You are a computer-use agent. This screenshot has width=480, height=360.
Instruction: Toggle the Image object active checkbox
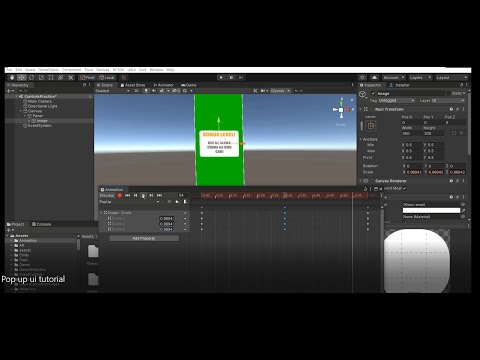(x=373, y=94)
